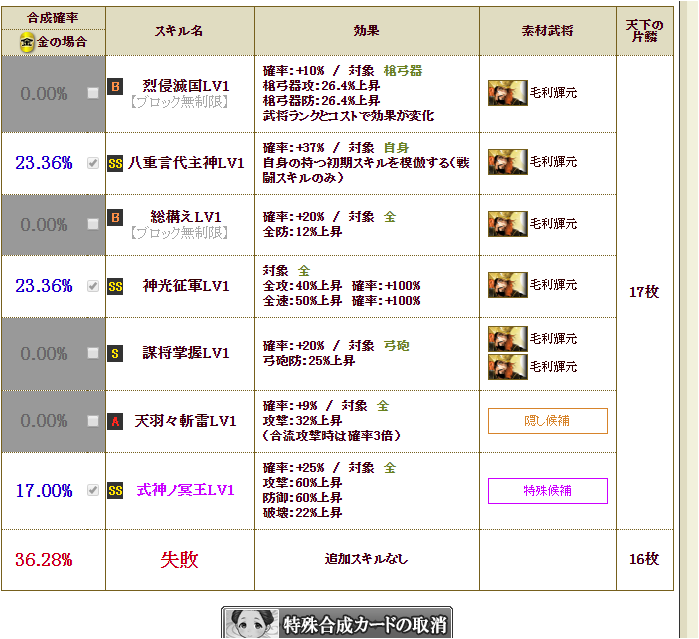Click the A rank icon beside 天羽々斬雷LV1

coord(115,421)
